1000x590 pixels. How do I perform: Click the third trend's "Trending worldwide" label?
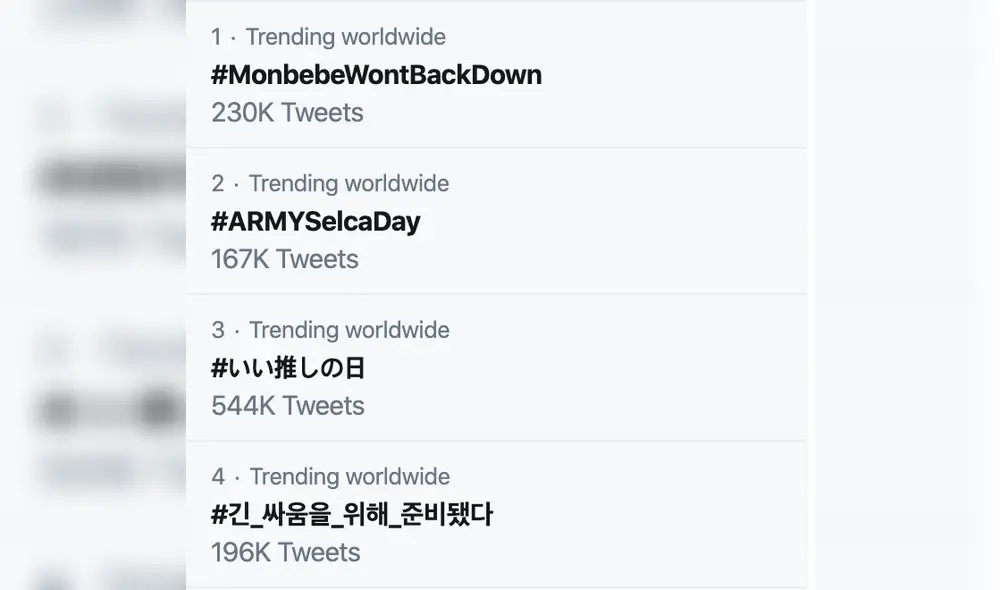[349, 330]
